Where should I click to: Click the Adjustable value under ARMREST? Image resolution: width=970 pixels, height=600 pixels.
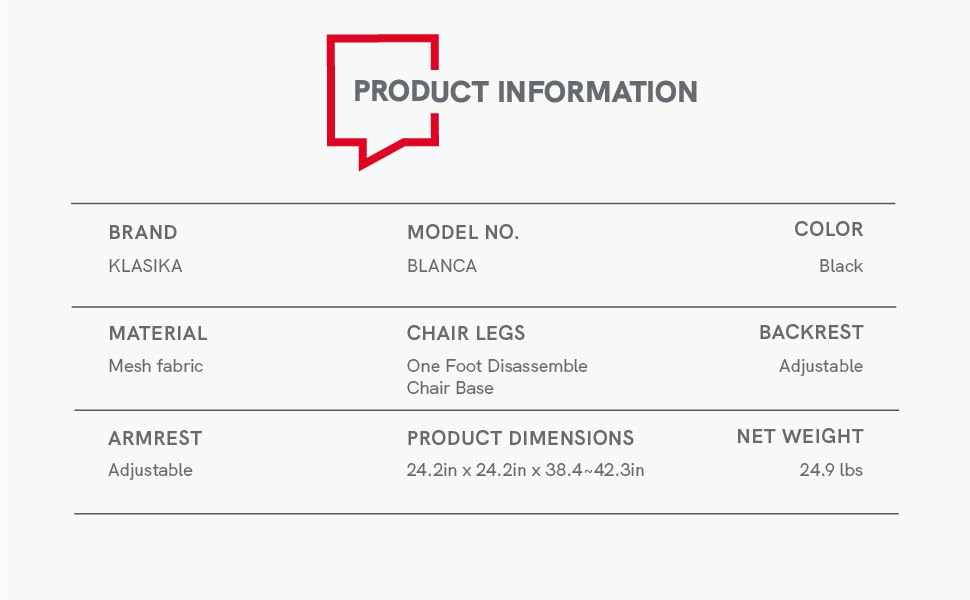coord(150,470)
